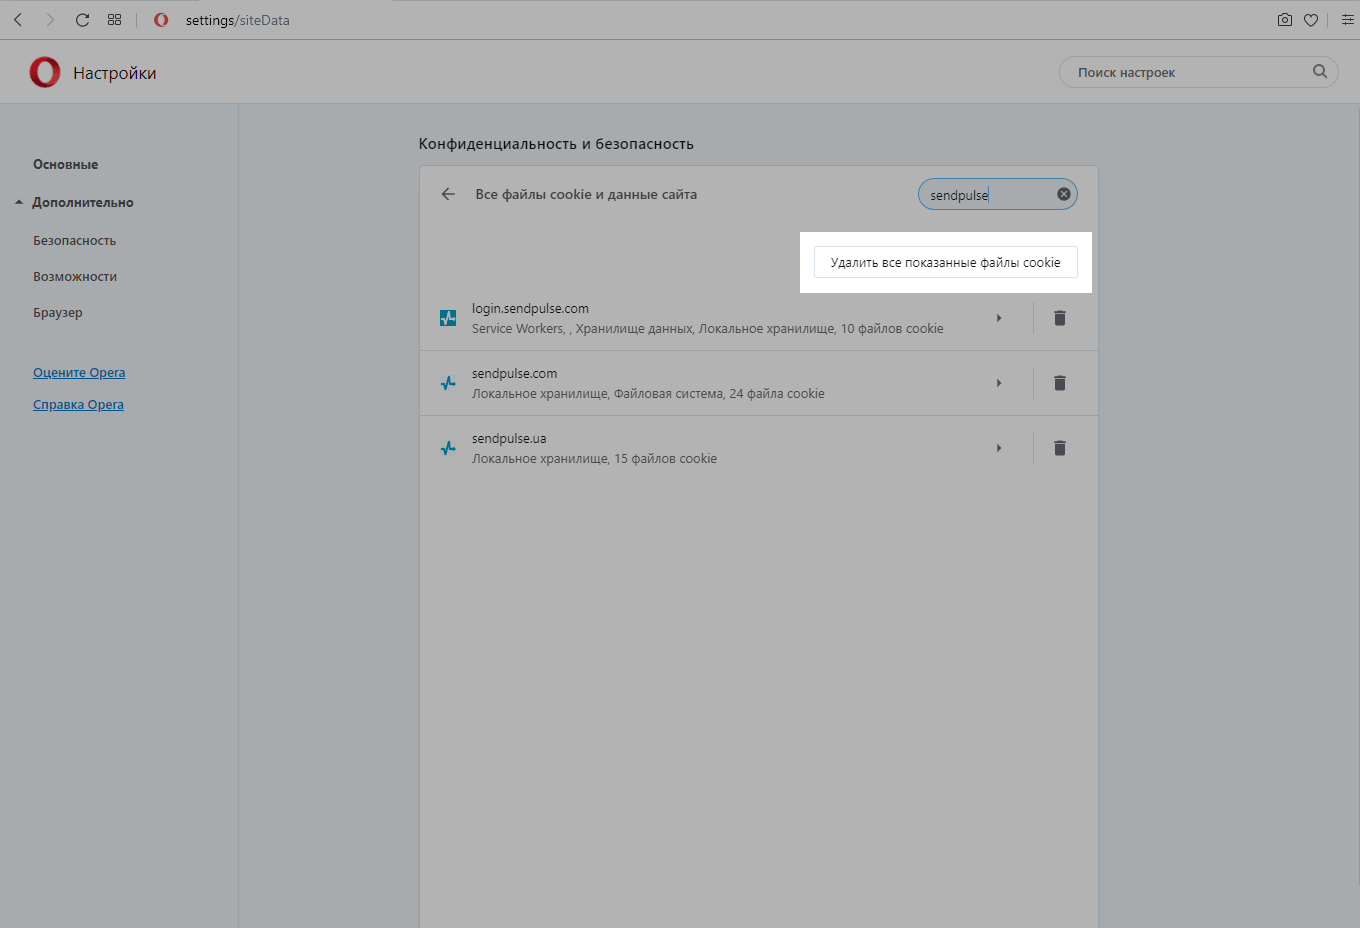Click the Конфиденциальность и безопасность heading
The height and width of the screenshot is (928, 1360).
pos(556,144)
